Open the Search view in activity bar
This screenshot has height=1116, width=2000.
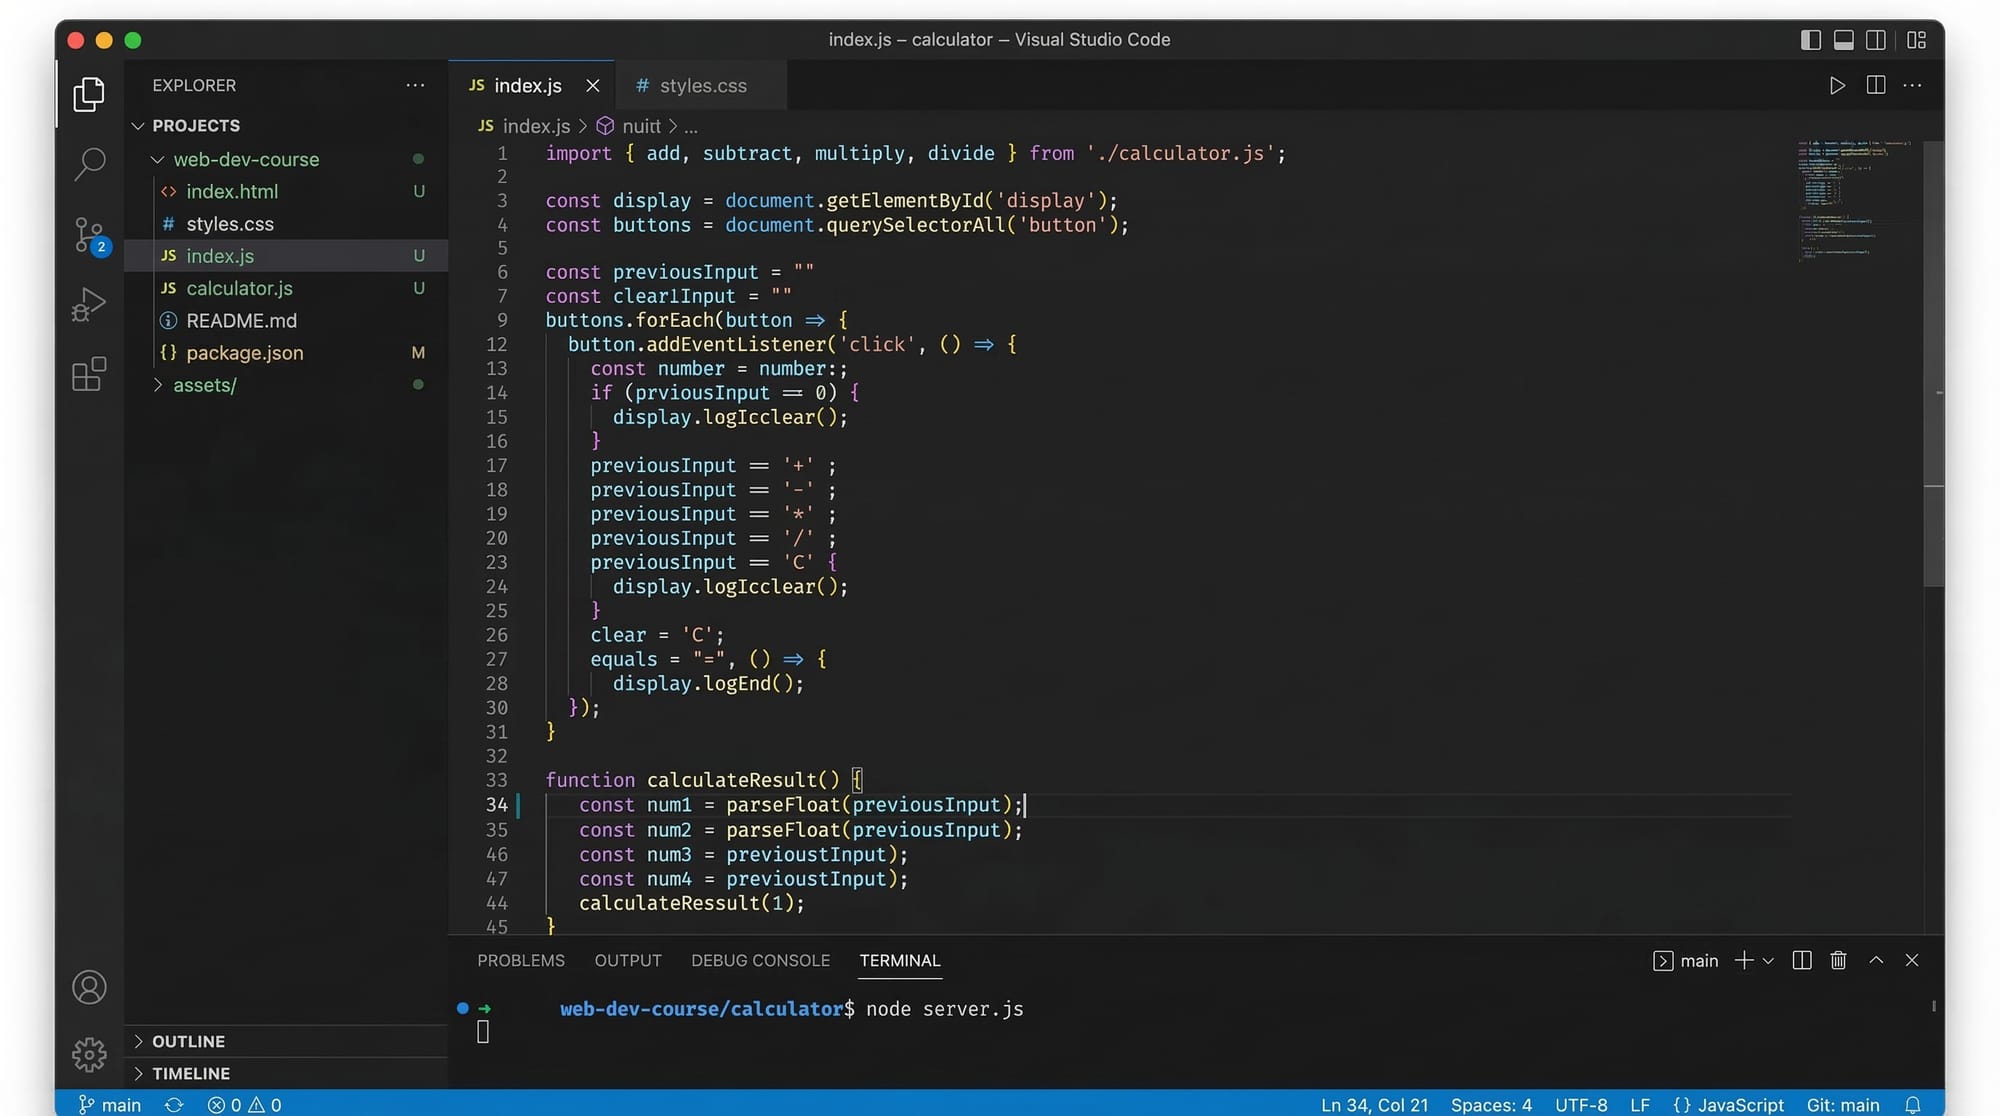[89, 163]
